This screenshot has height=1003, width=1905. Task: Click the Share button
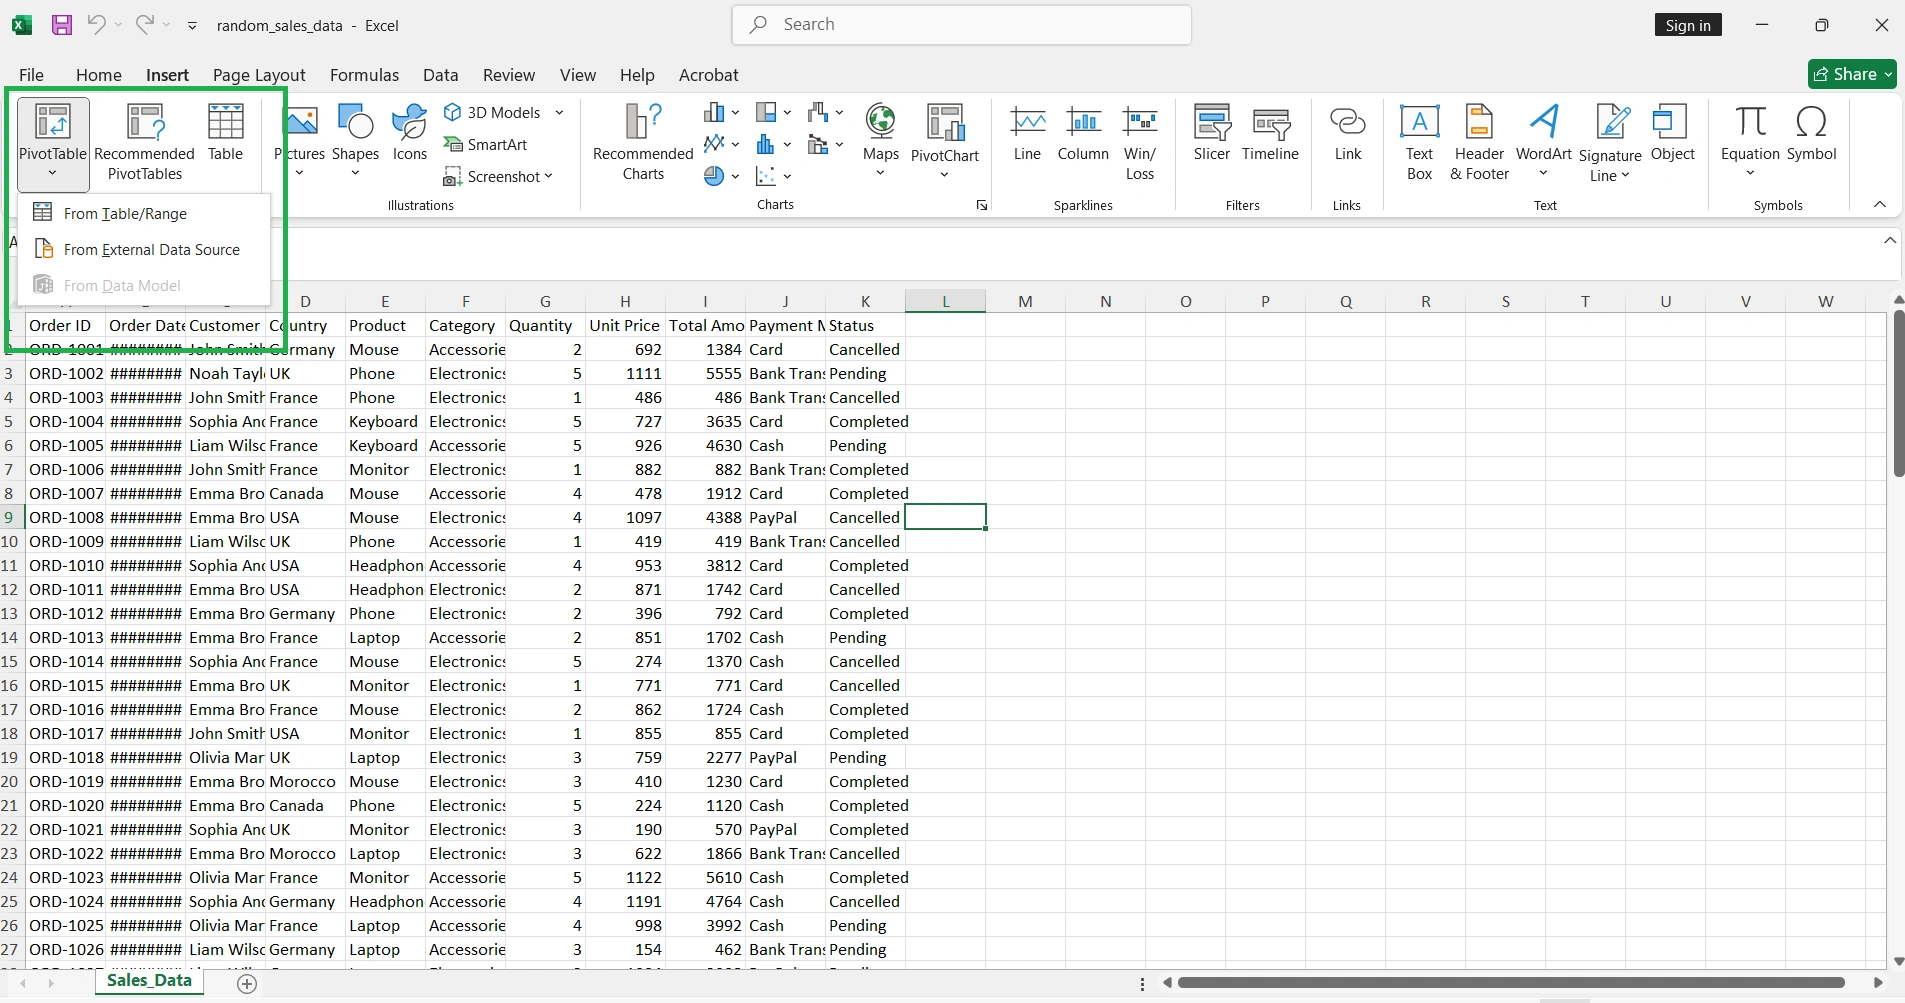point(1852,74)
